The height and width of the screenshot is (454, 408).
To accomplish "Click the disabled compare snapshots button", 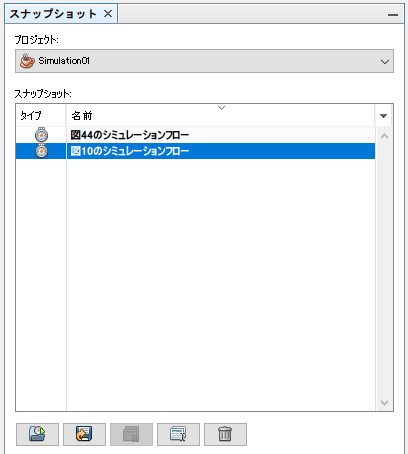I will click(131, 434).
